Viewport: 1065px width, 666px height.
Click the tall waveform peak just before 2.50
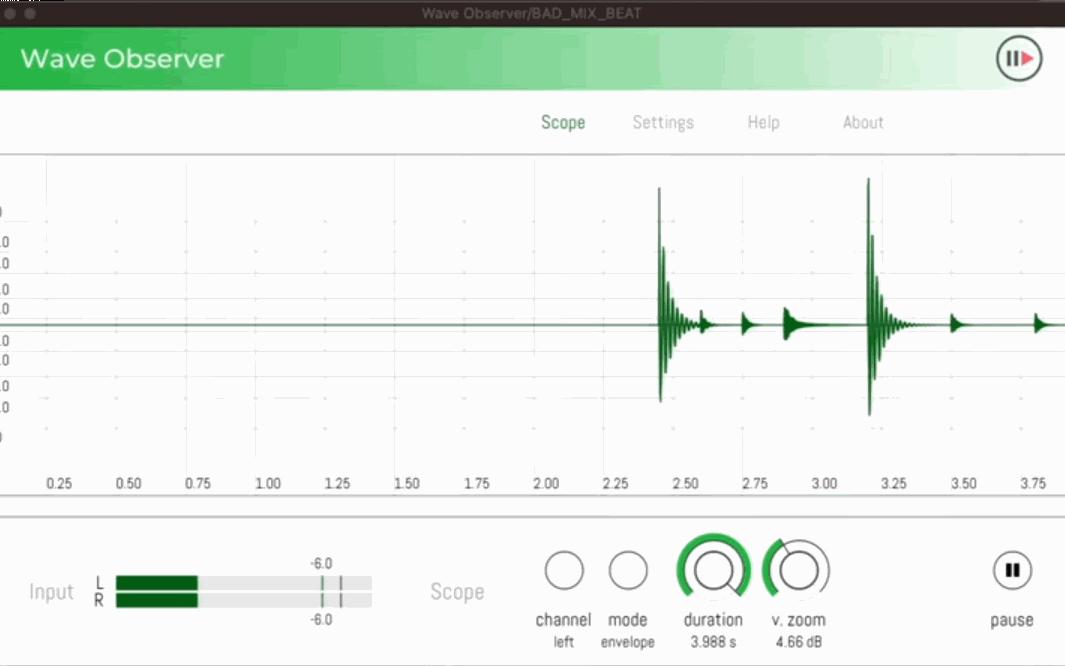[x=660, y=295]
